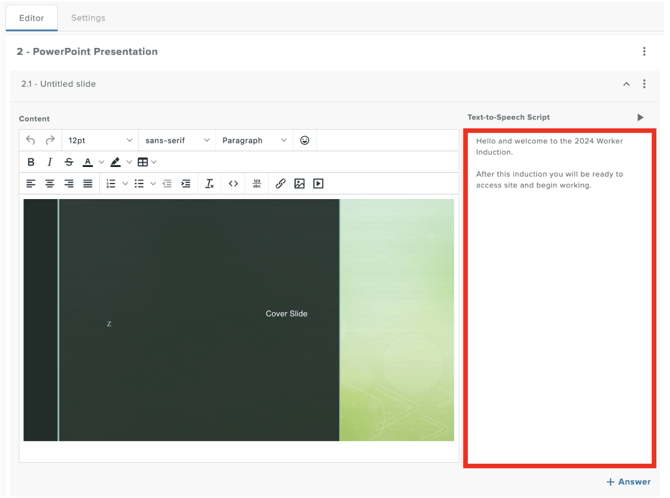
Task: Collapse the 2.1 Untitled slide section
Action: 626,84
